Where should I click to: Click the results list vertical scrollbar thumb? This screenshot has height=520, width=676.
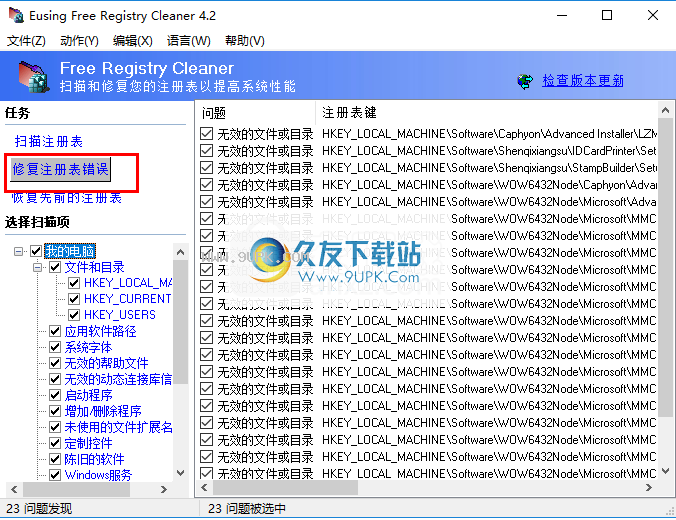point(665,268)
